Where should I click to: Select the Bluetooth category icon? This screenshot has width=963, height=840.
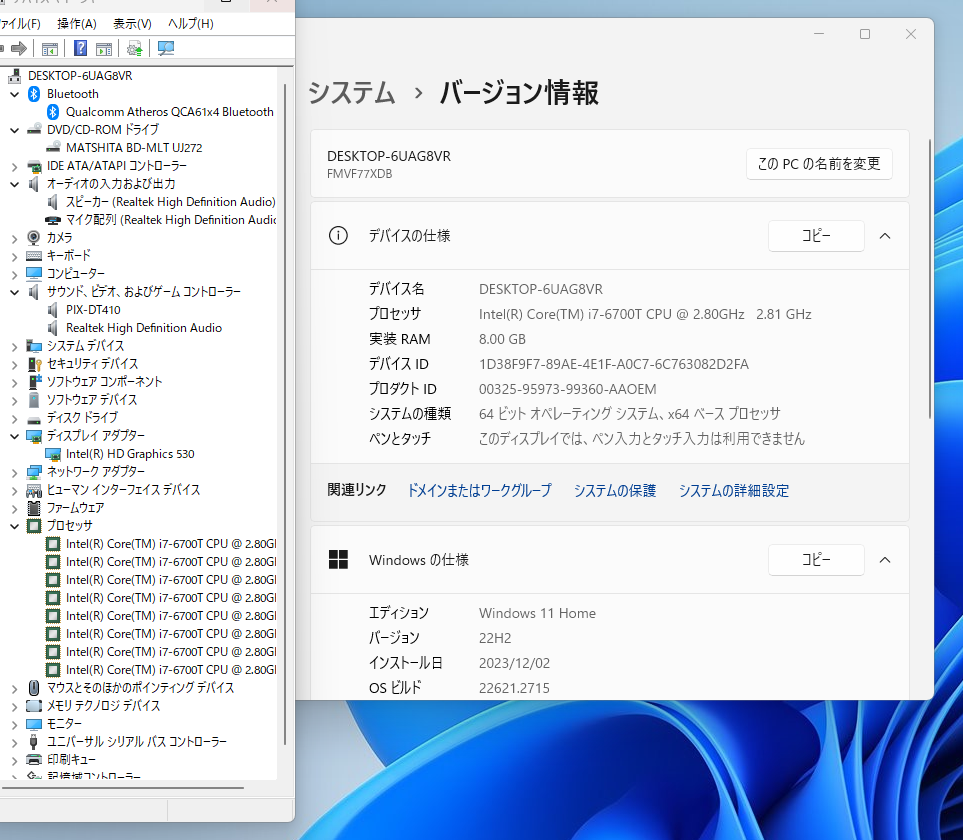pos(34,94)
